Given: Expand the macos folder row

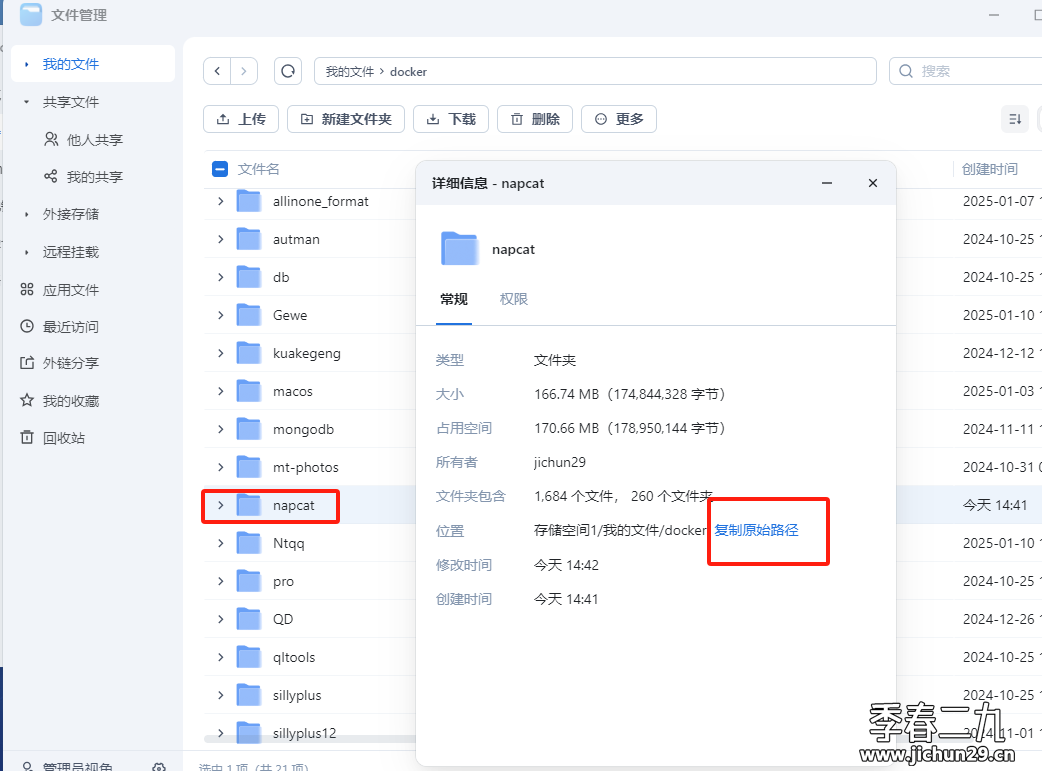Looking at the screenshot, I should pos(221,391).
